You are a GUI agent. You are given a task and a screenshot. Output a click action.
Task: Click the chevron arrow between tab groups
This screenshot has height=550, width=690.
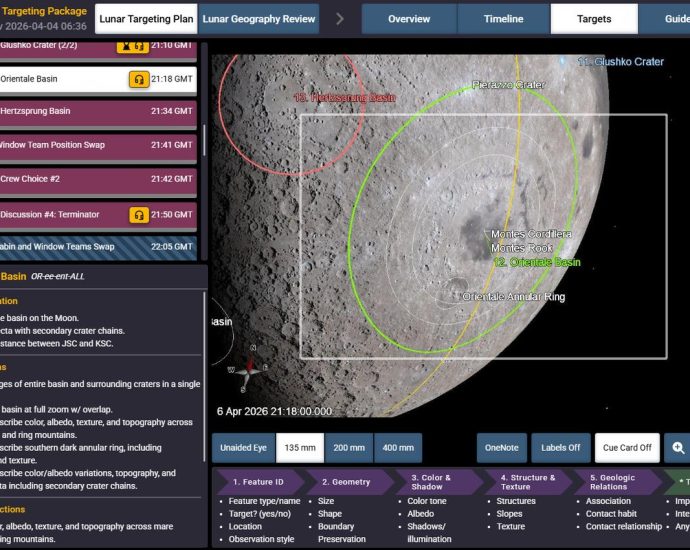(x=340, y=19)
